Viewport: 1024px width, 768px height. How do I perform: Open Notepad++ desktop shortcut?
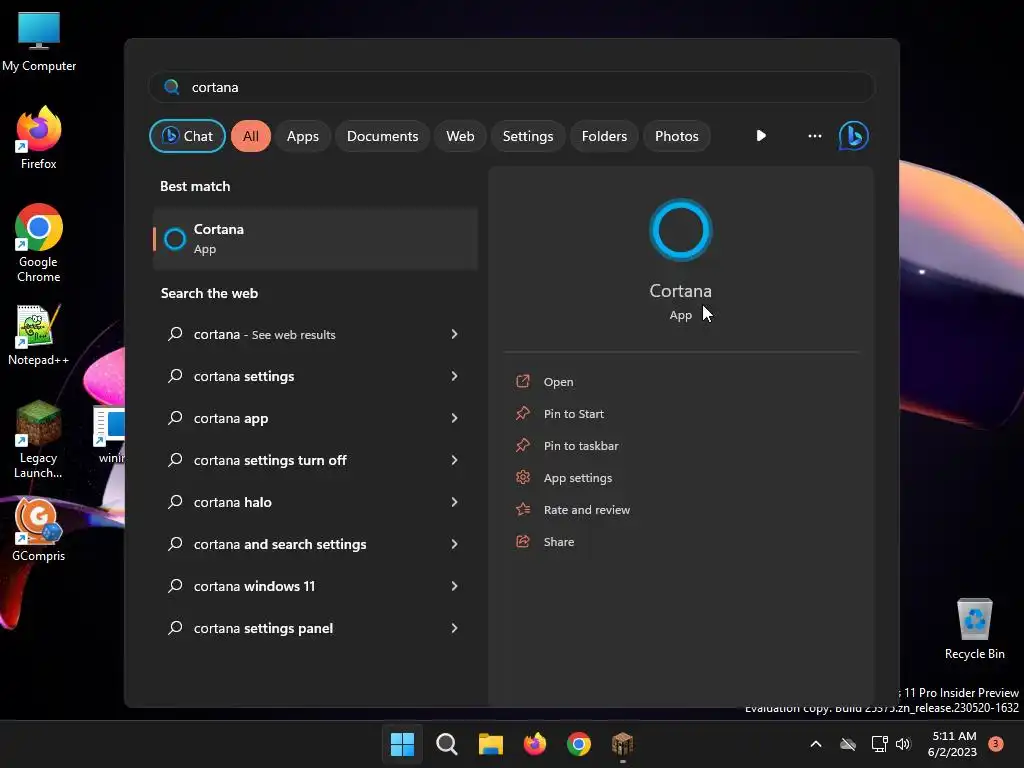point(39,335)
